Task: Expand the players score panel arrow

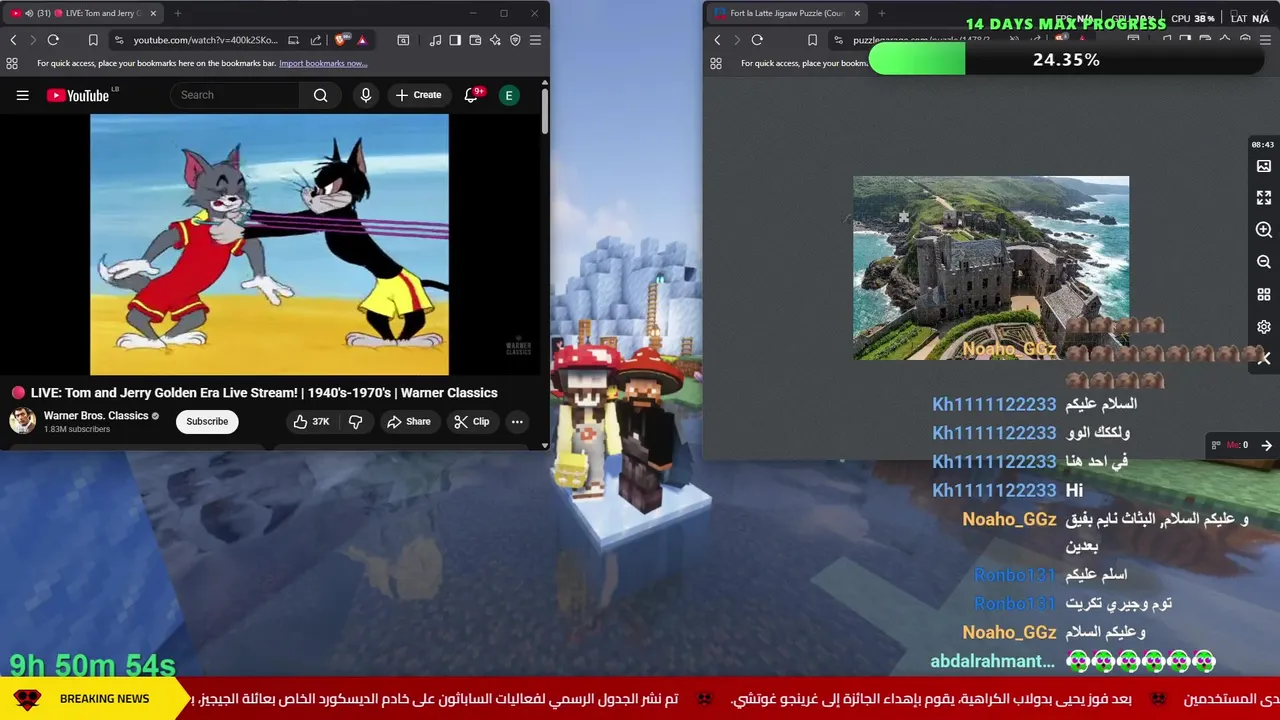Action: click(1266, 445)
